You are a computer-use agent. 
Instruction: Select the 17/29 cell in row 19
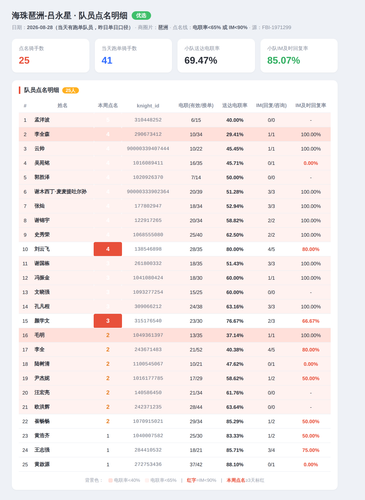pos(196,378)
